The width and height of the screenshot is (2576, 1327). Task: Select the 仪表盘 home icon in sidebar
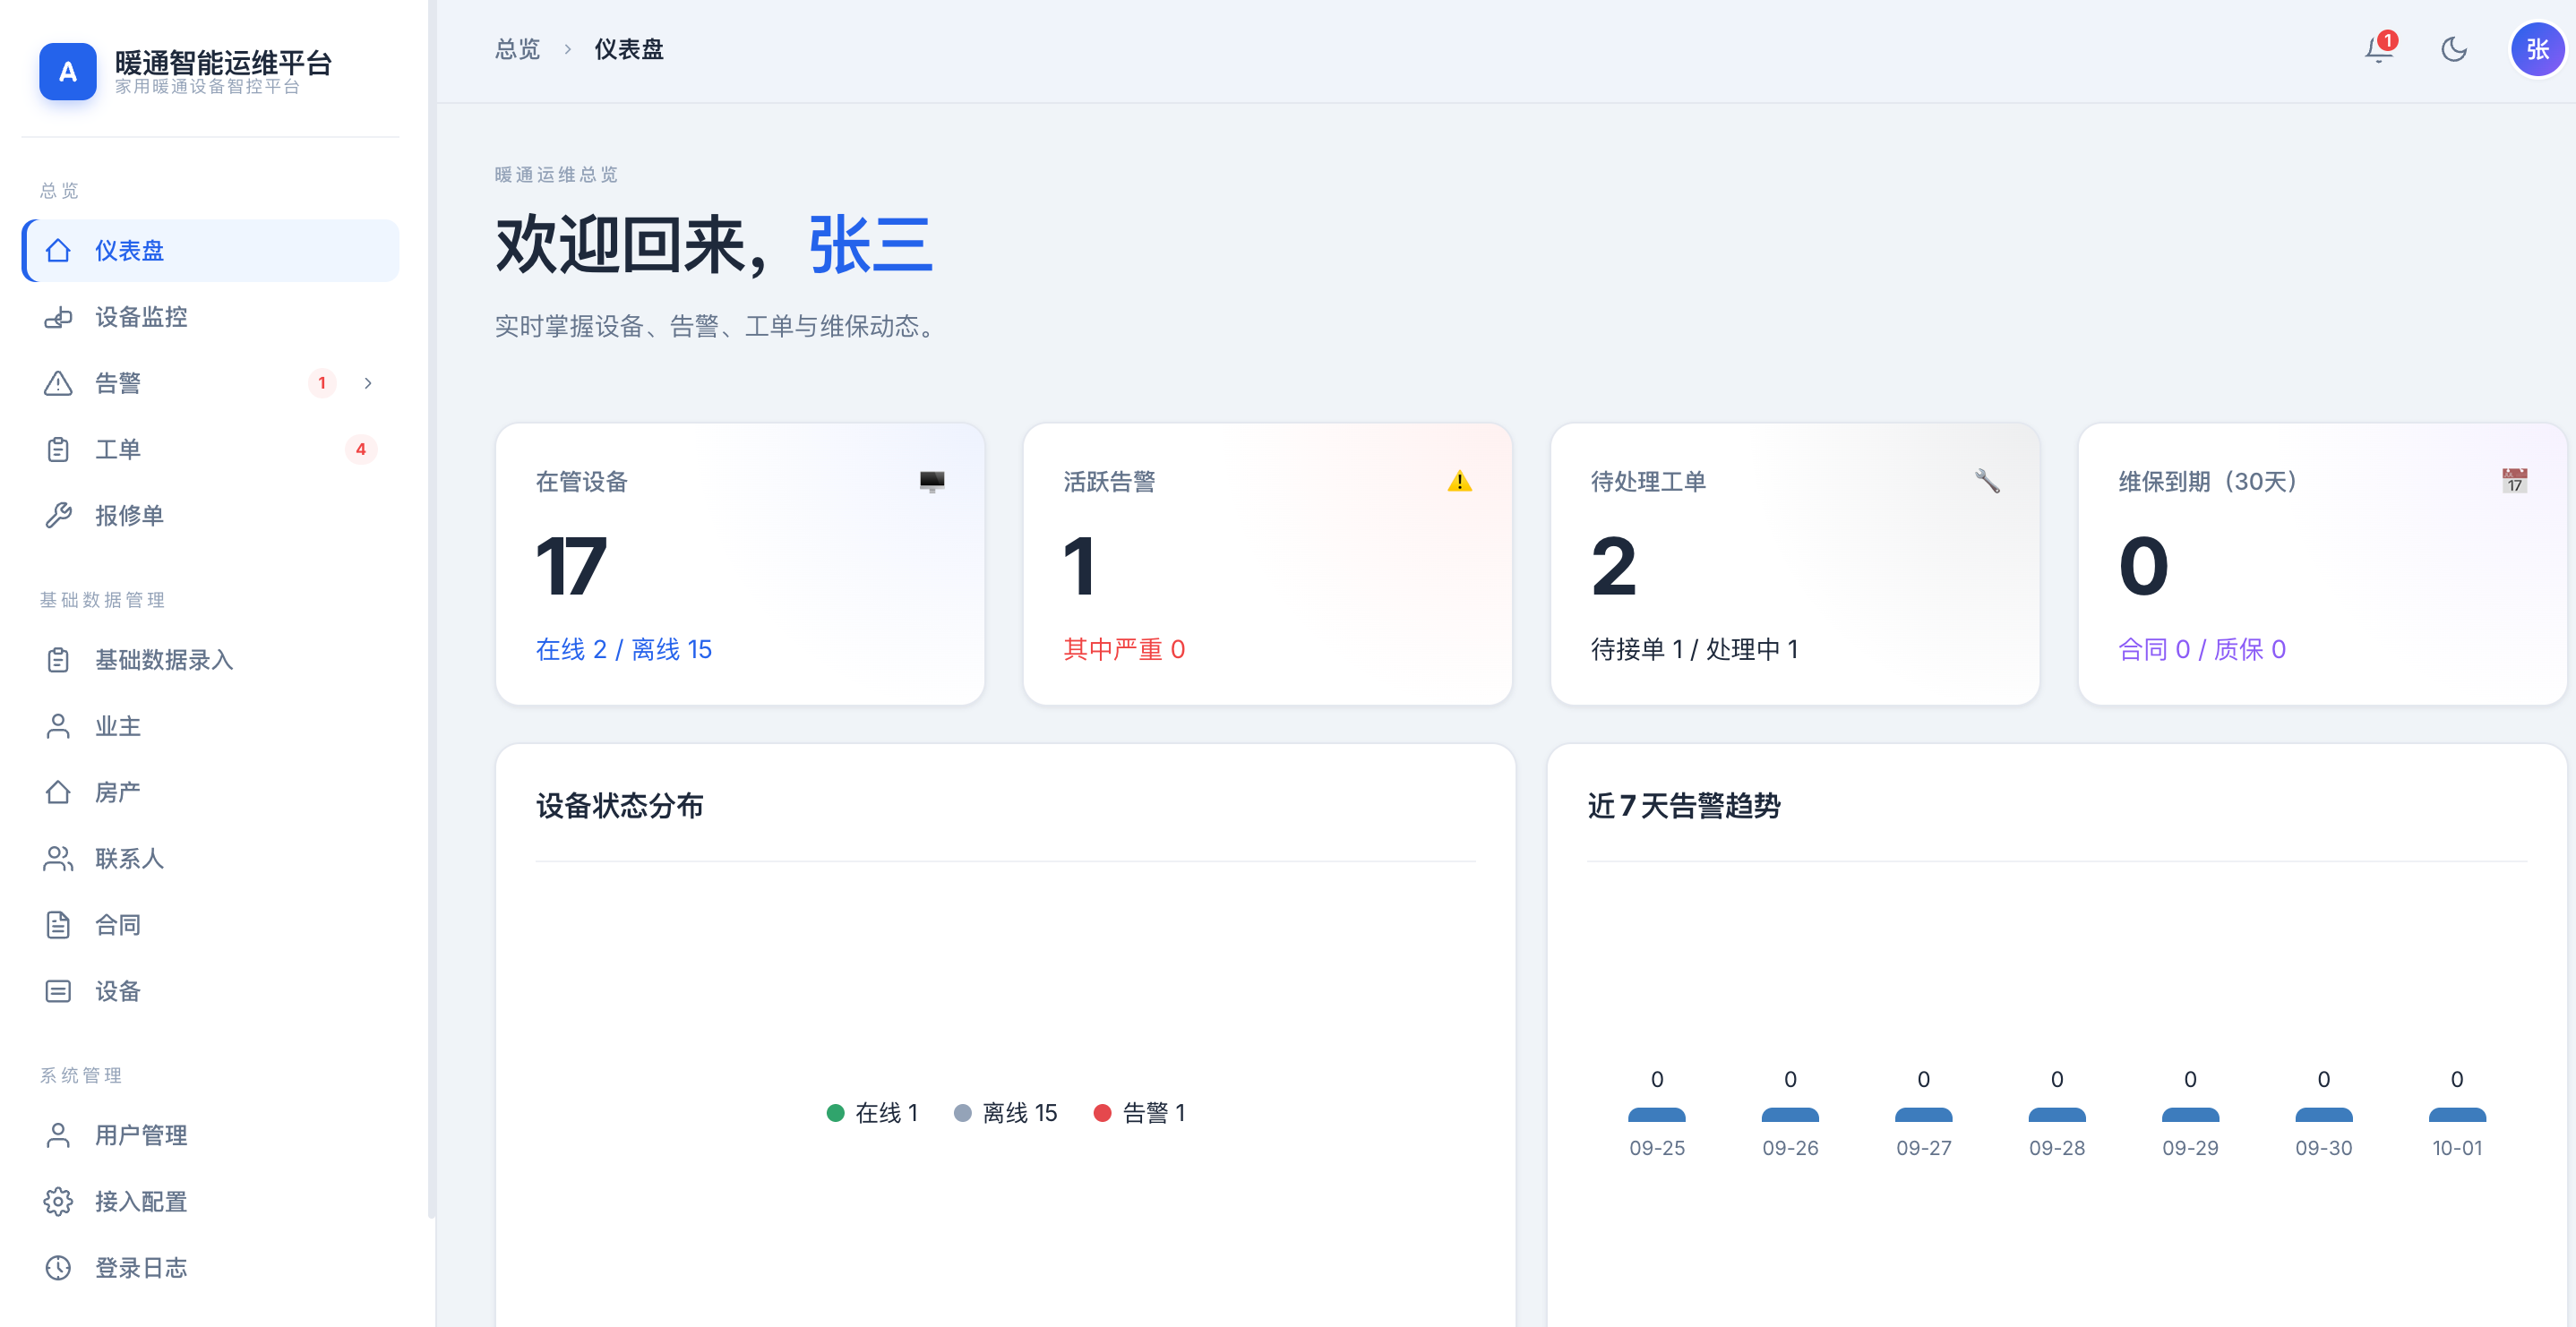coord(58,250)
